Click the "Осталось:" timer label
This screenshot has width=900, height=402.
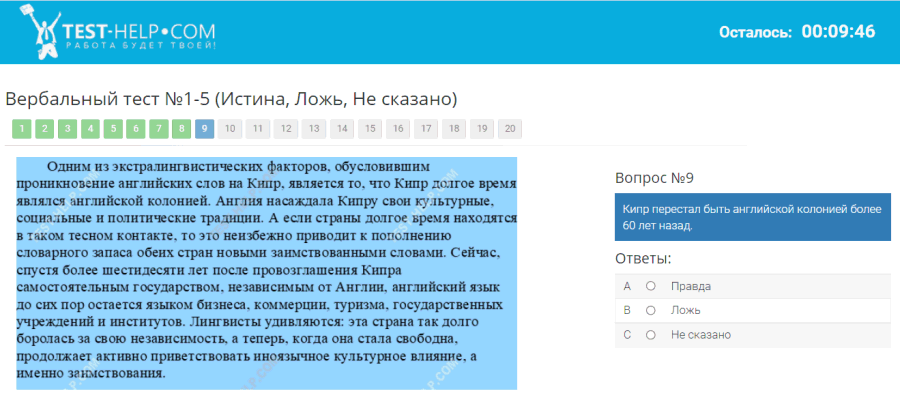[x=756, y=32]
